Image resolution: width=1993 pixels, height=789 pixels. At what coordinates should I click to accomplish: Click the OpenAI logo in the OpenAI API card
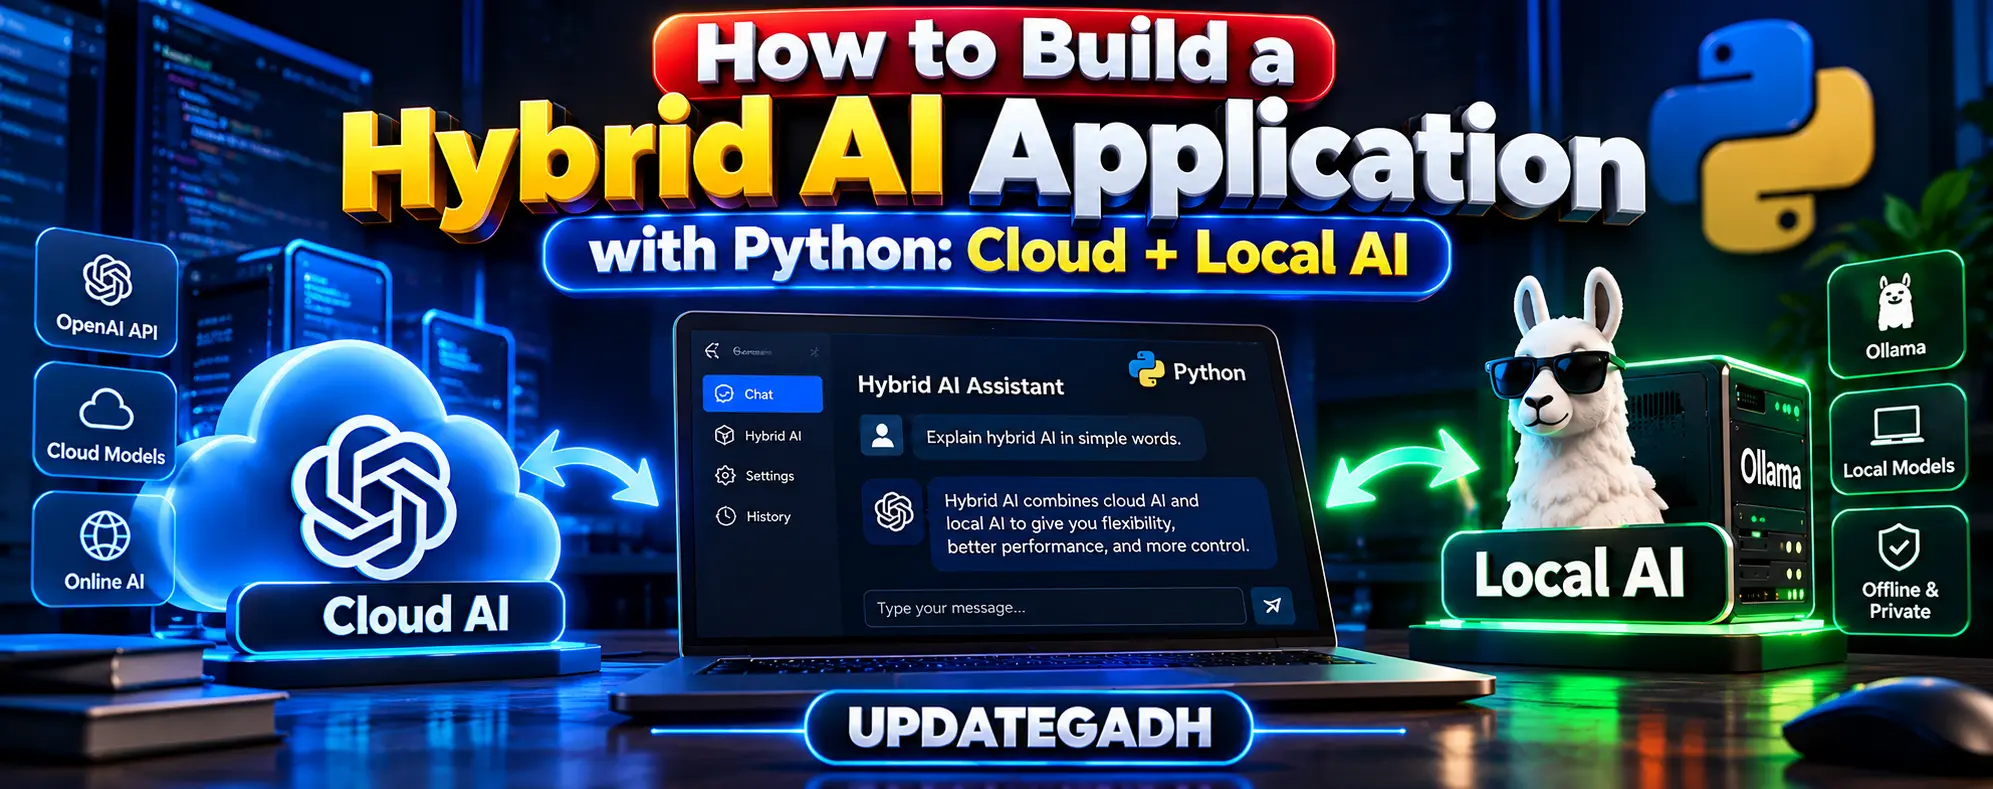[108, 279]
